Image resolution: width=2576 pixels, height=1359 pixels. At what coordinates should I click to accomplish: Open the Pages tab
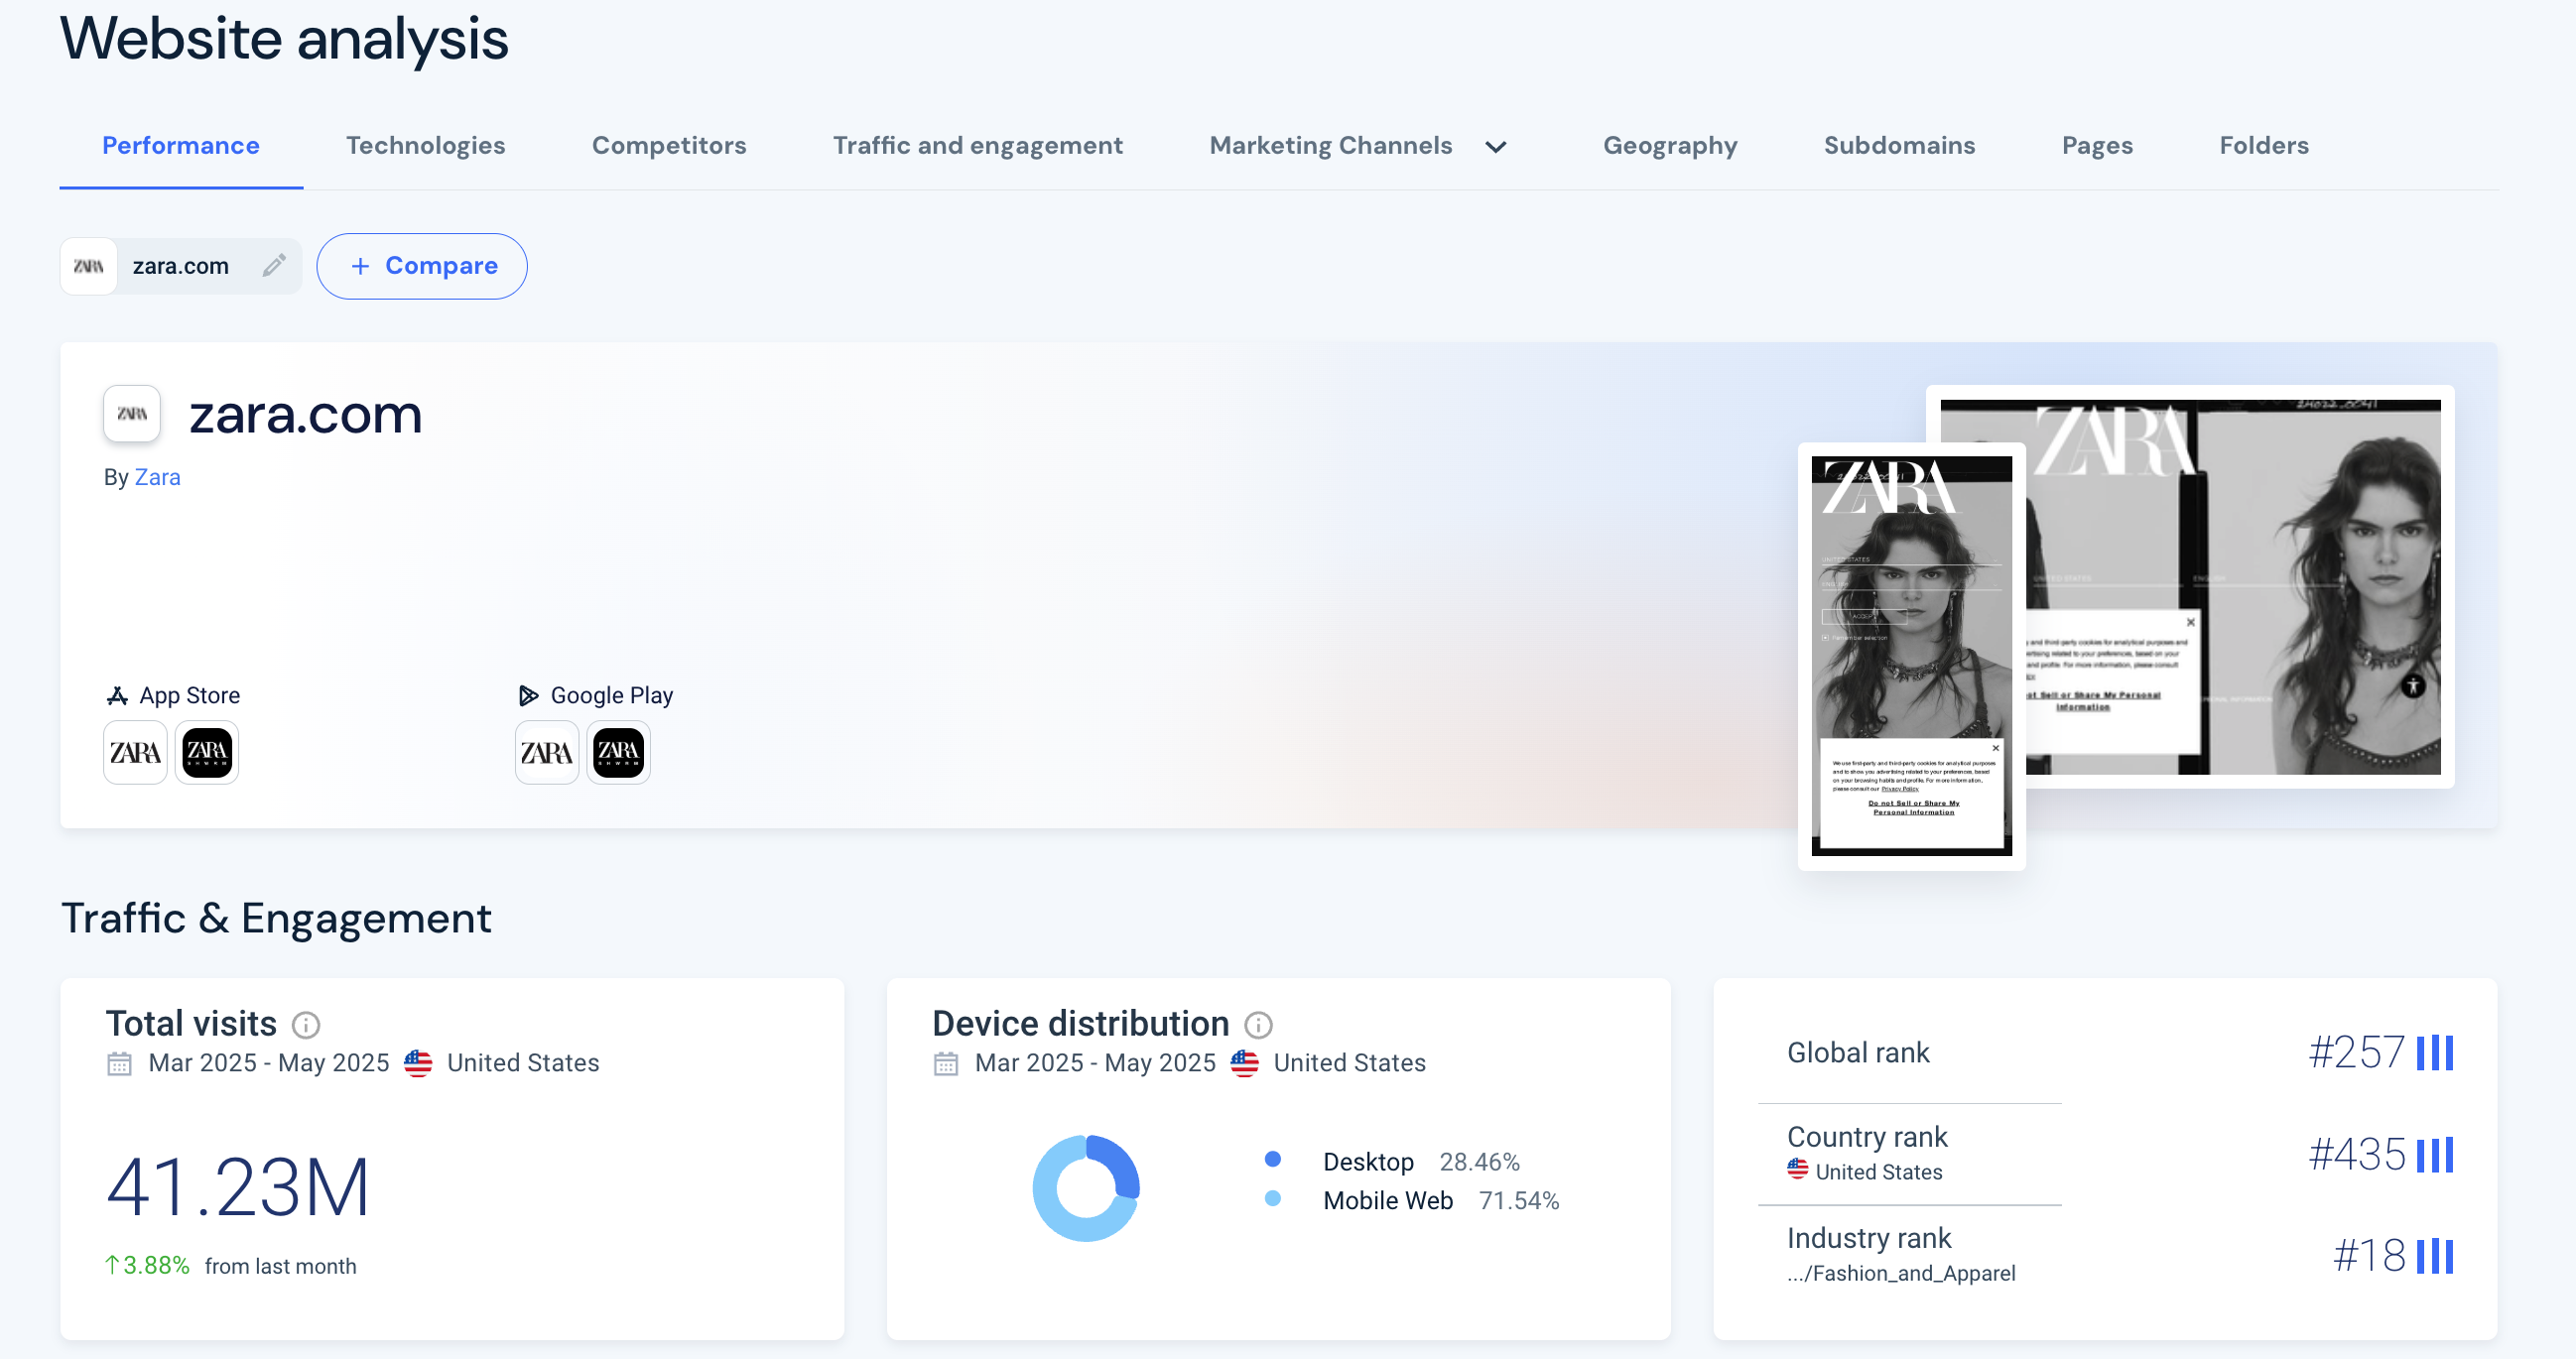tap(2097, 145)
